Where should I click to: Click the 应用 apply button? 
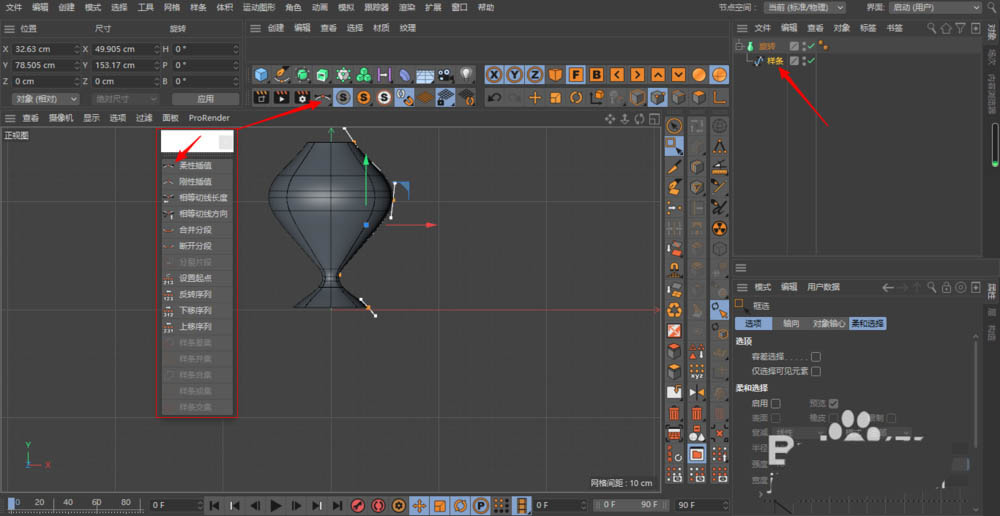205,99
